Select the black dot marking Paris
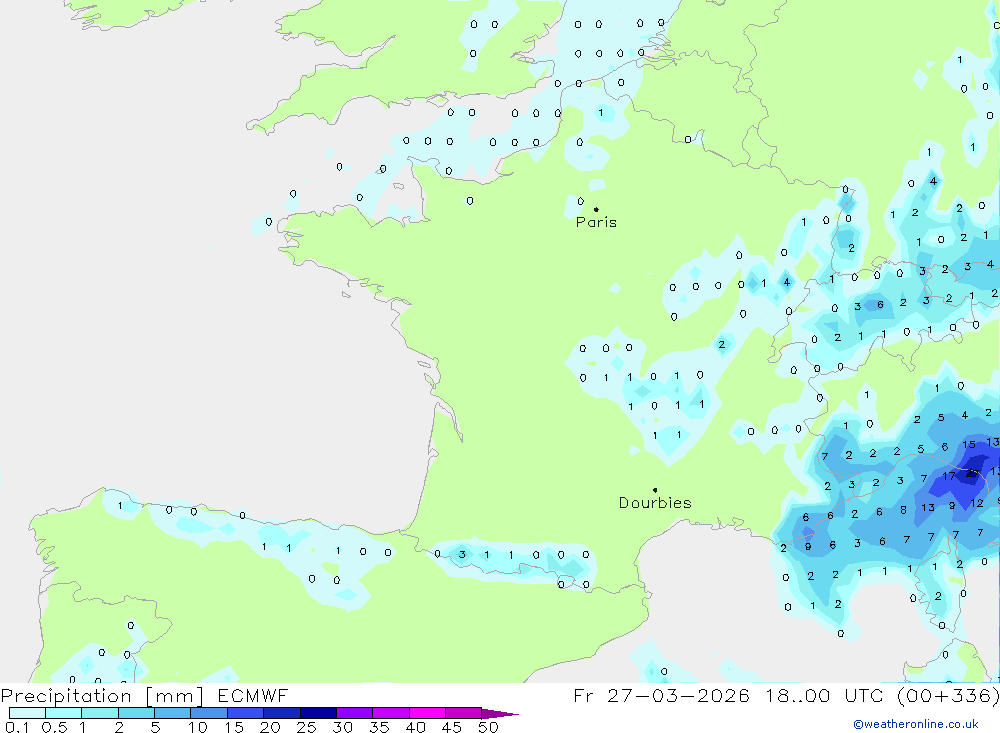Screen dimensions: 1000x733 [596, 209]
